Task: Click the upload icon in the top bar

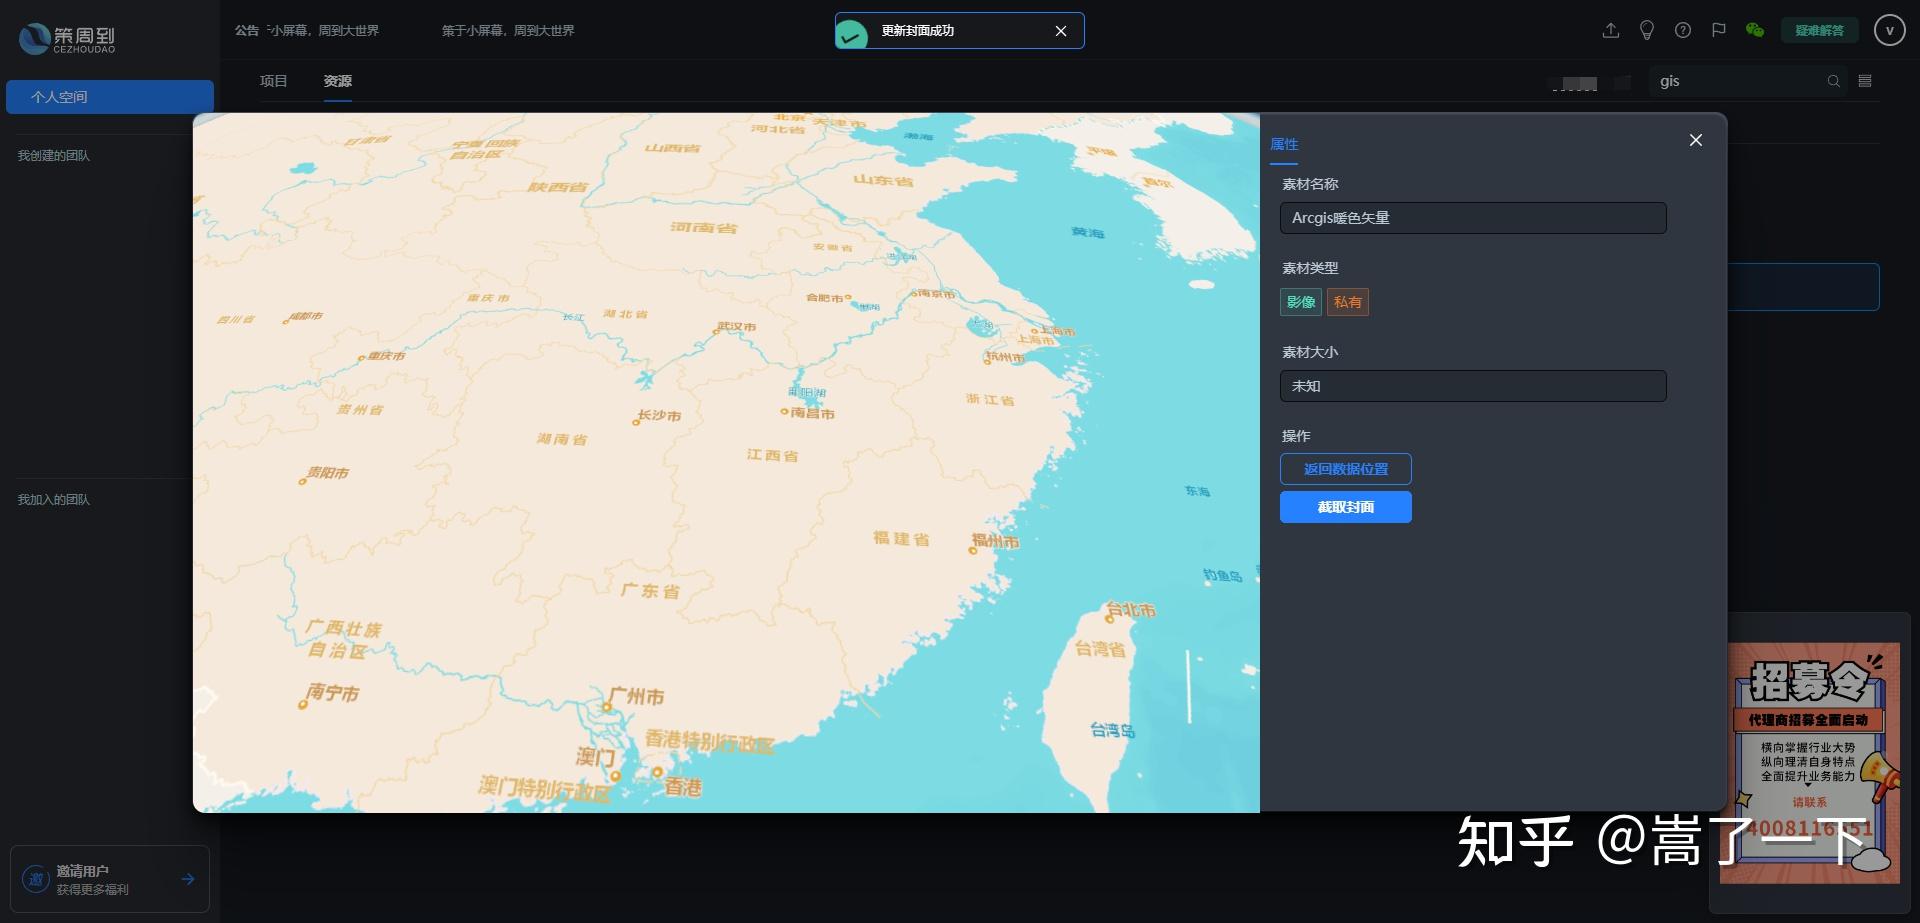Action: 1610,30
